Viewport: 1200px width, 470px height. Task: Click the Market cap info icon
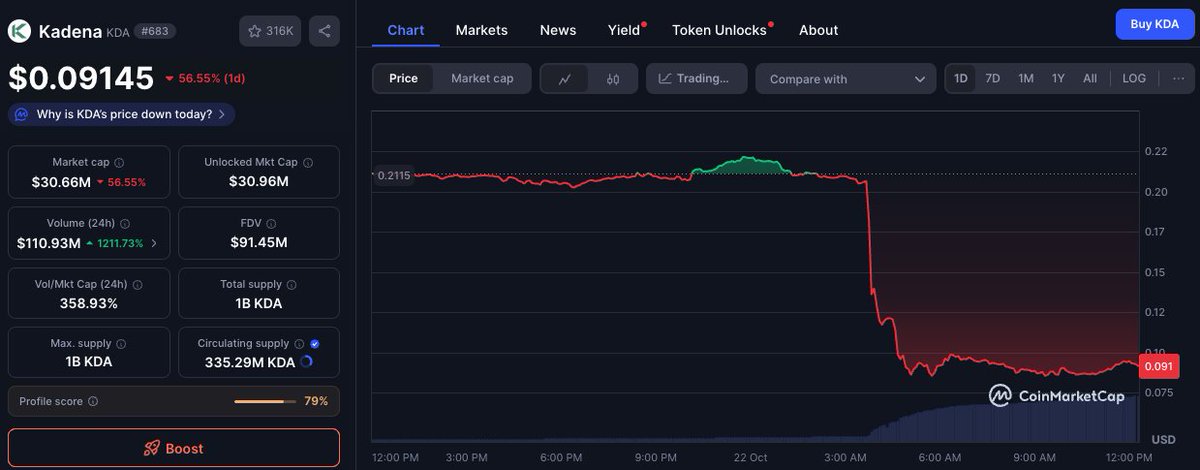point(119,162)
